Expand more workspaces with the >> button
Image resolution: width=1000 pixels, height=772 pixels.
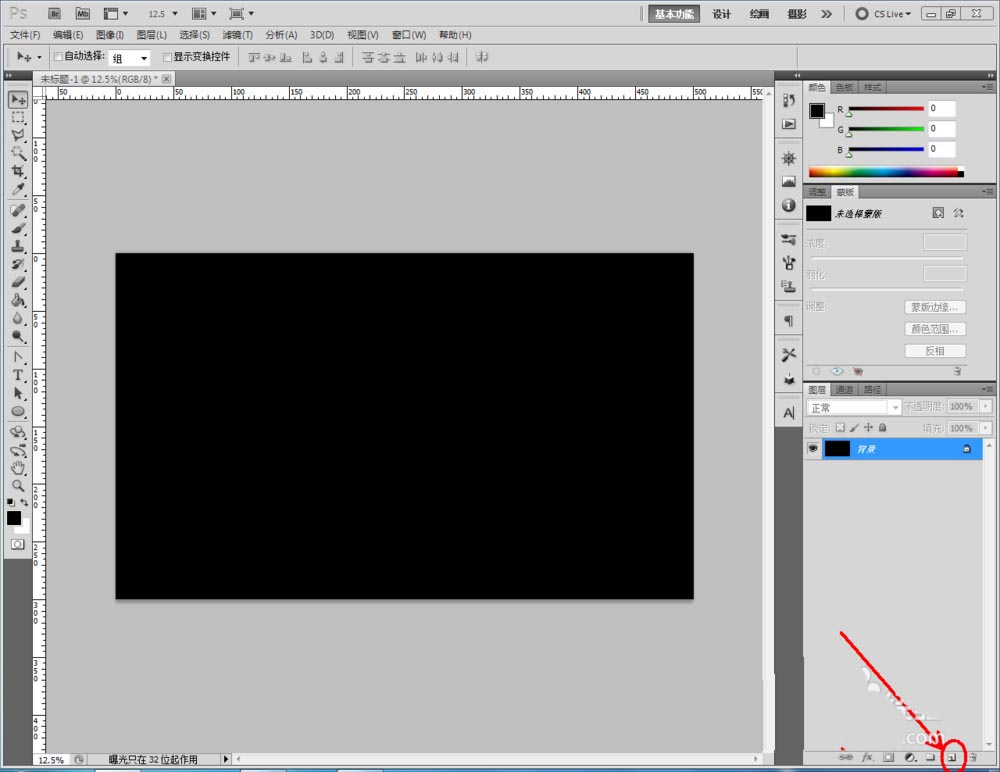(827, 13)
